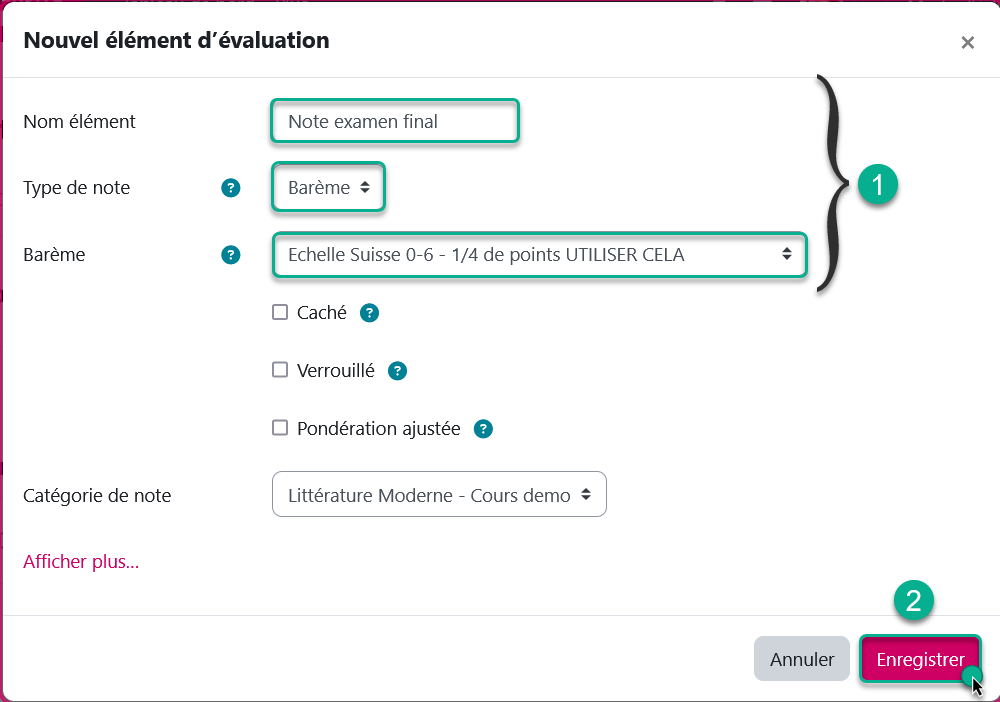1000x702 pixels.
Task: Cancel with the Annuler button
Action: (x=802, y=660)
